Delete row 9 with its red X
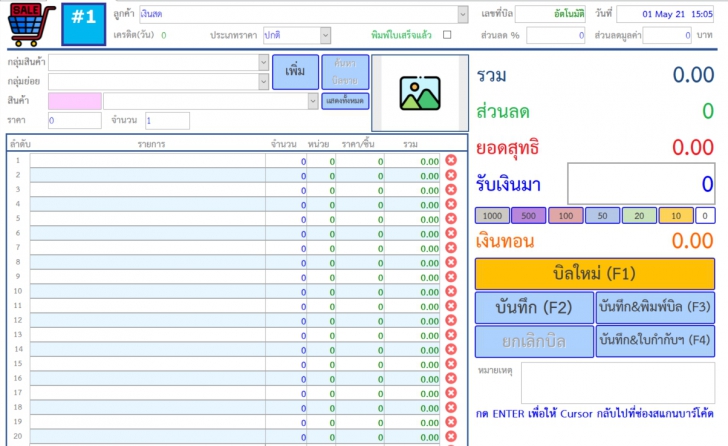 (451, 277)
